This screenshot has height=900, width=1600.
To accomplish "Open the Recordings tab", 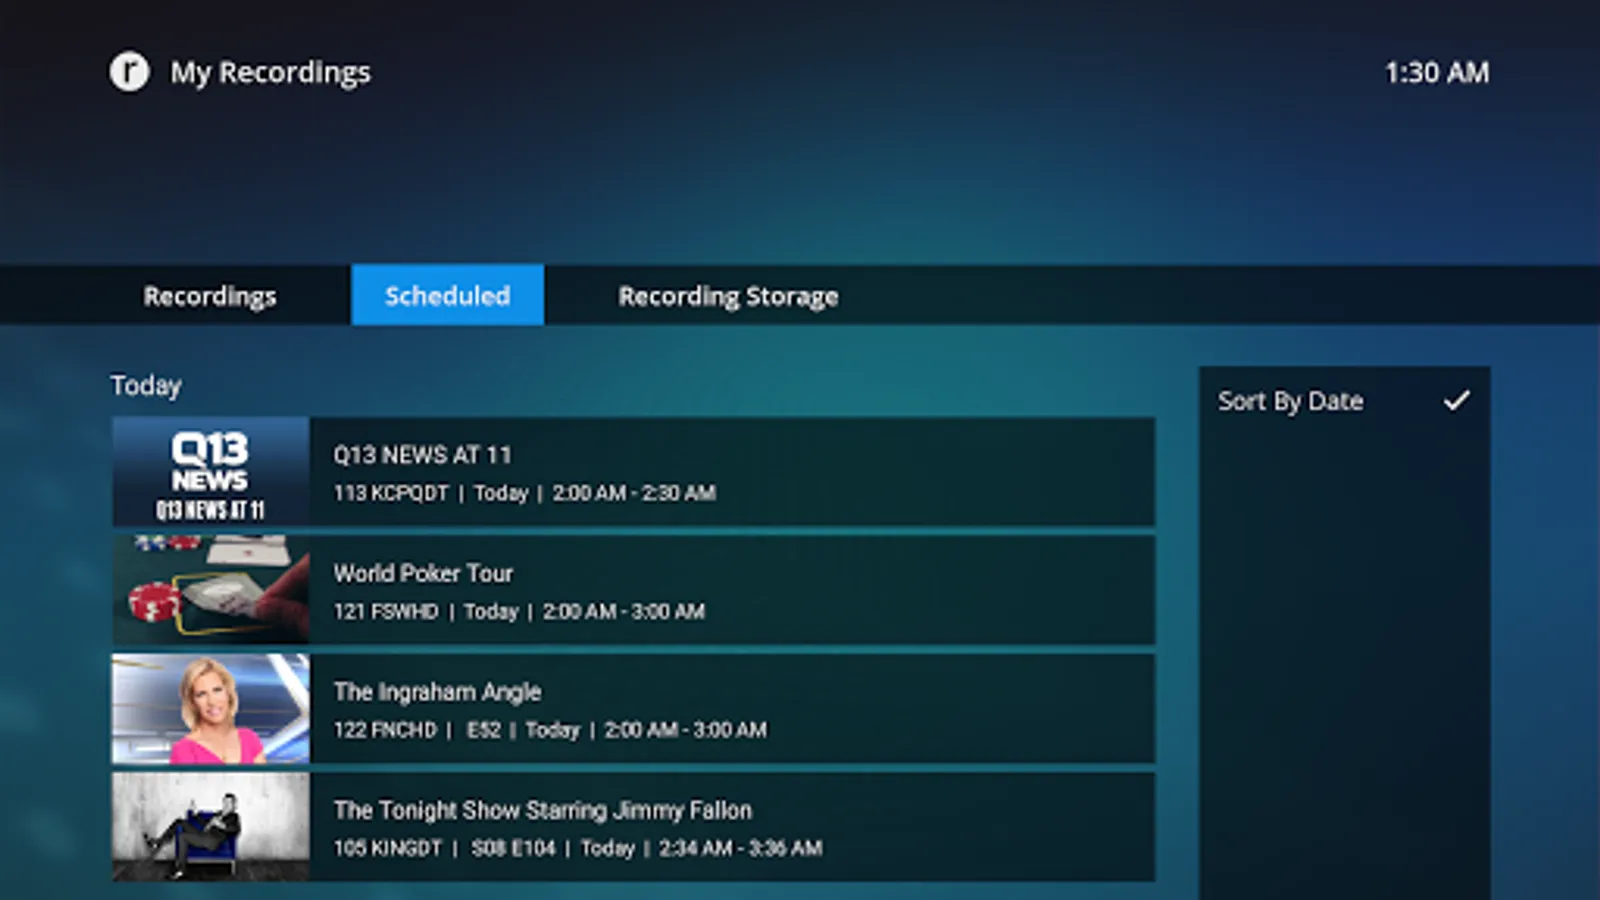I will point(210,296).
